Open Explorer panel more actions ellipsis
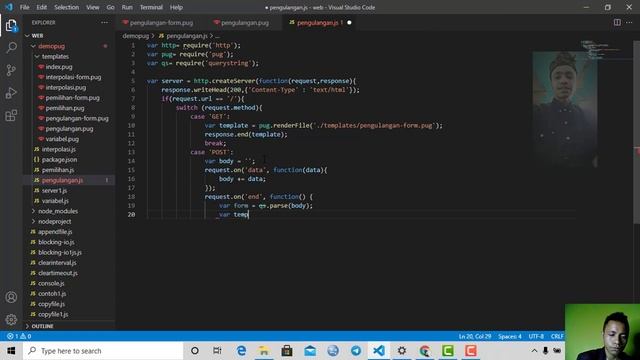This screenshot has width=640, height=360. click(104, 22)
